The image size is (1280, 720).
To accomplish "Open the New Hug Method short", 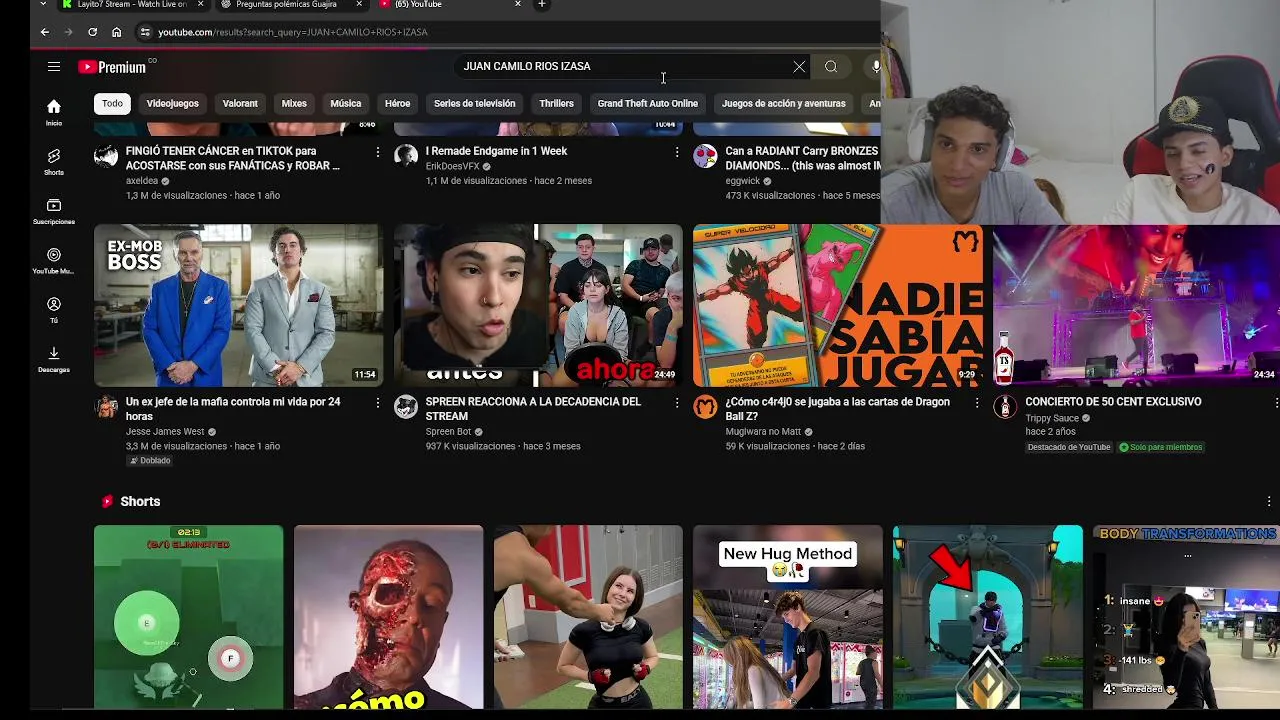I will point(788,617).
